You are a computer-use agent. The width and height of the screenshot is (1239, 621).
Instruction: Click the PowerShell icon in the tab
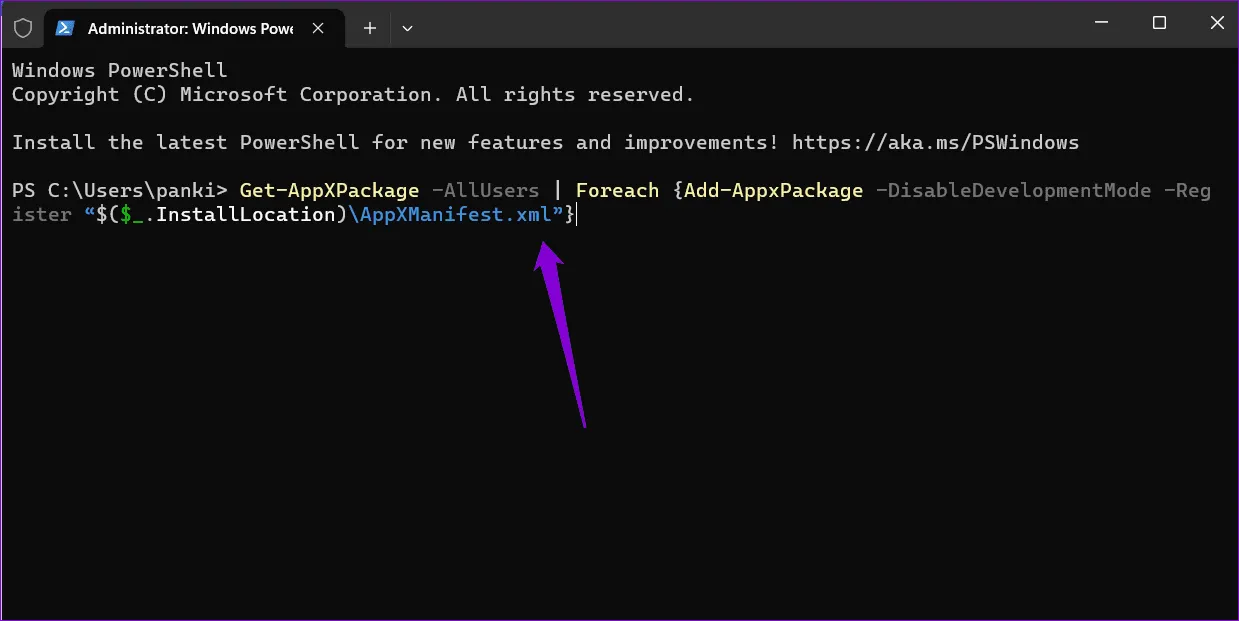pyautogui.click(x=65, y=28)
